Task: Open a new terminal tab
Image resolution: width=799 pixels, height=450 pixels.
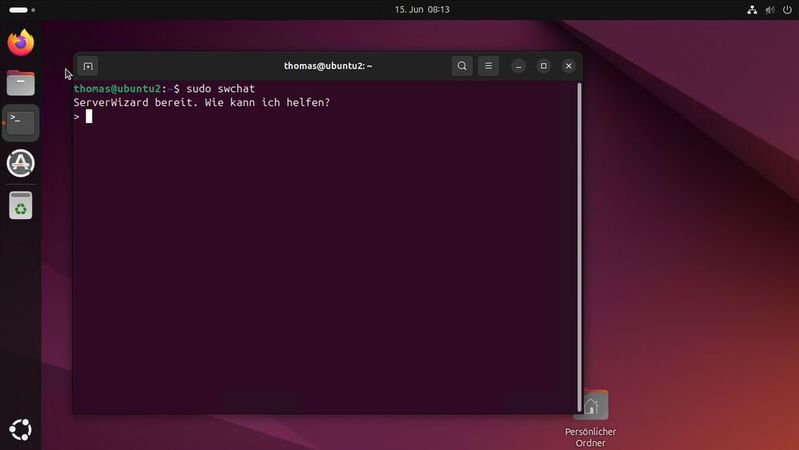Action: (x=88, y=66)
